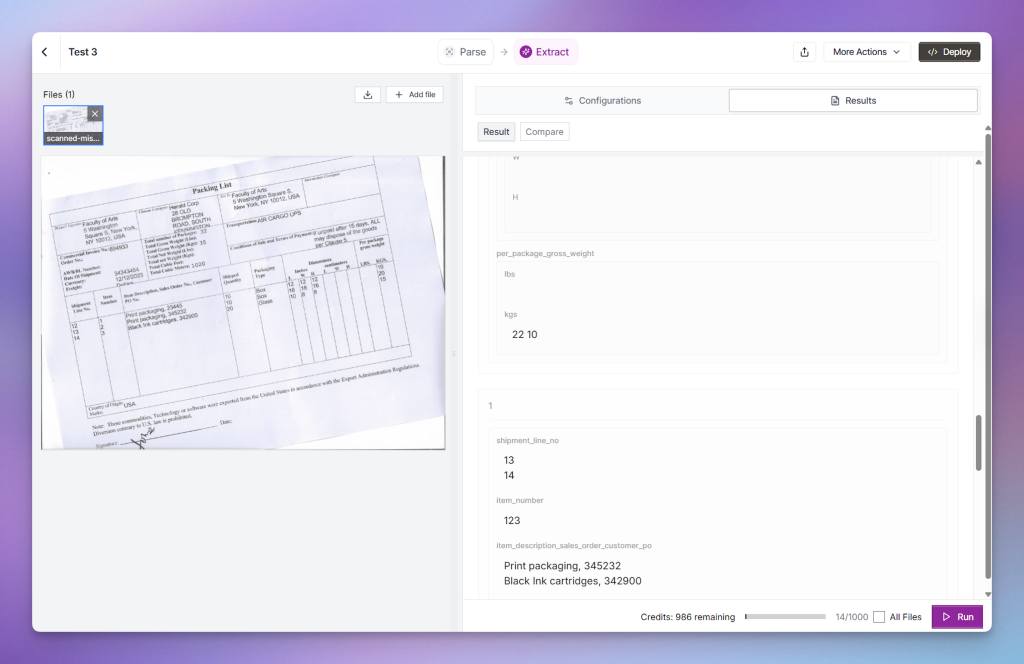Click the Deploy button

(x=949, y=52)
